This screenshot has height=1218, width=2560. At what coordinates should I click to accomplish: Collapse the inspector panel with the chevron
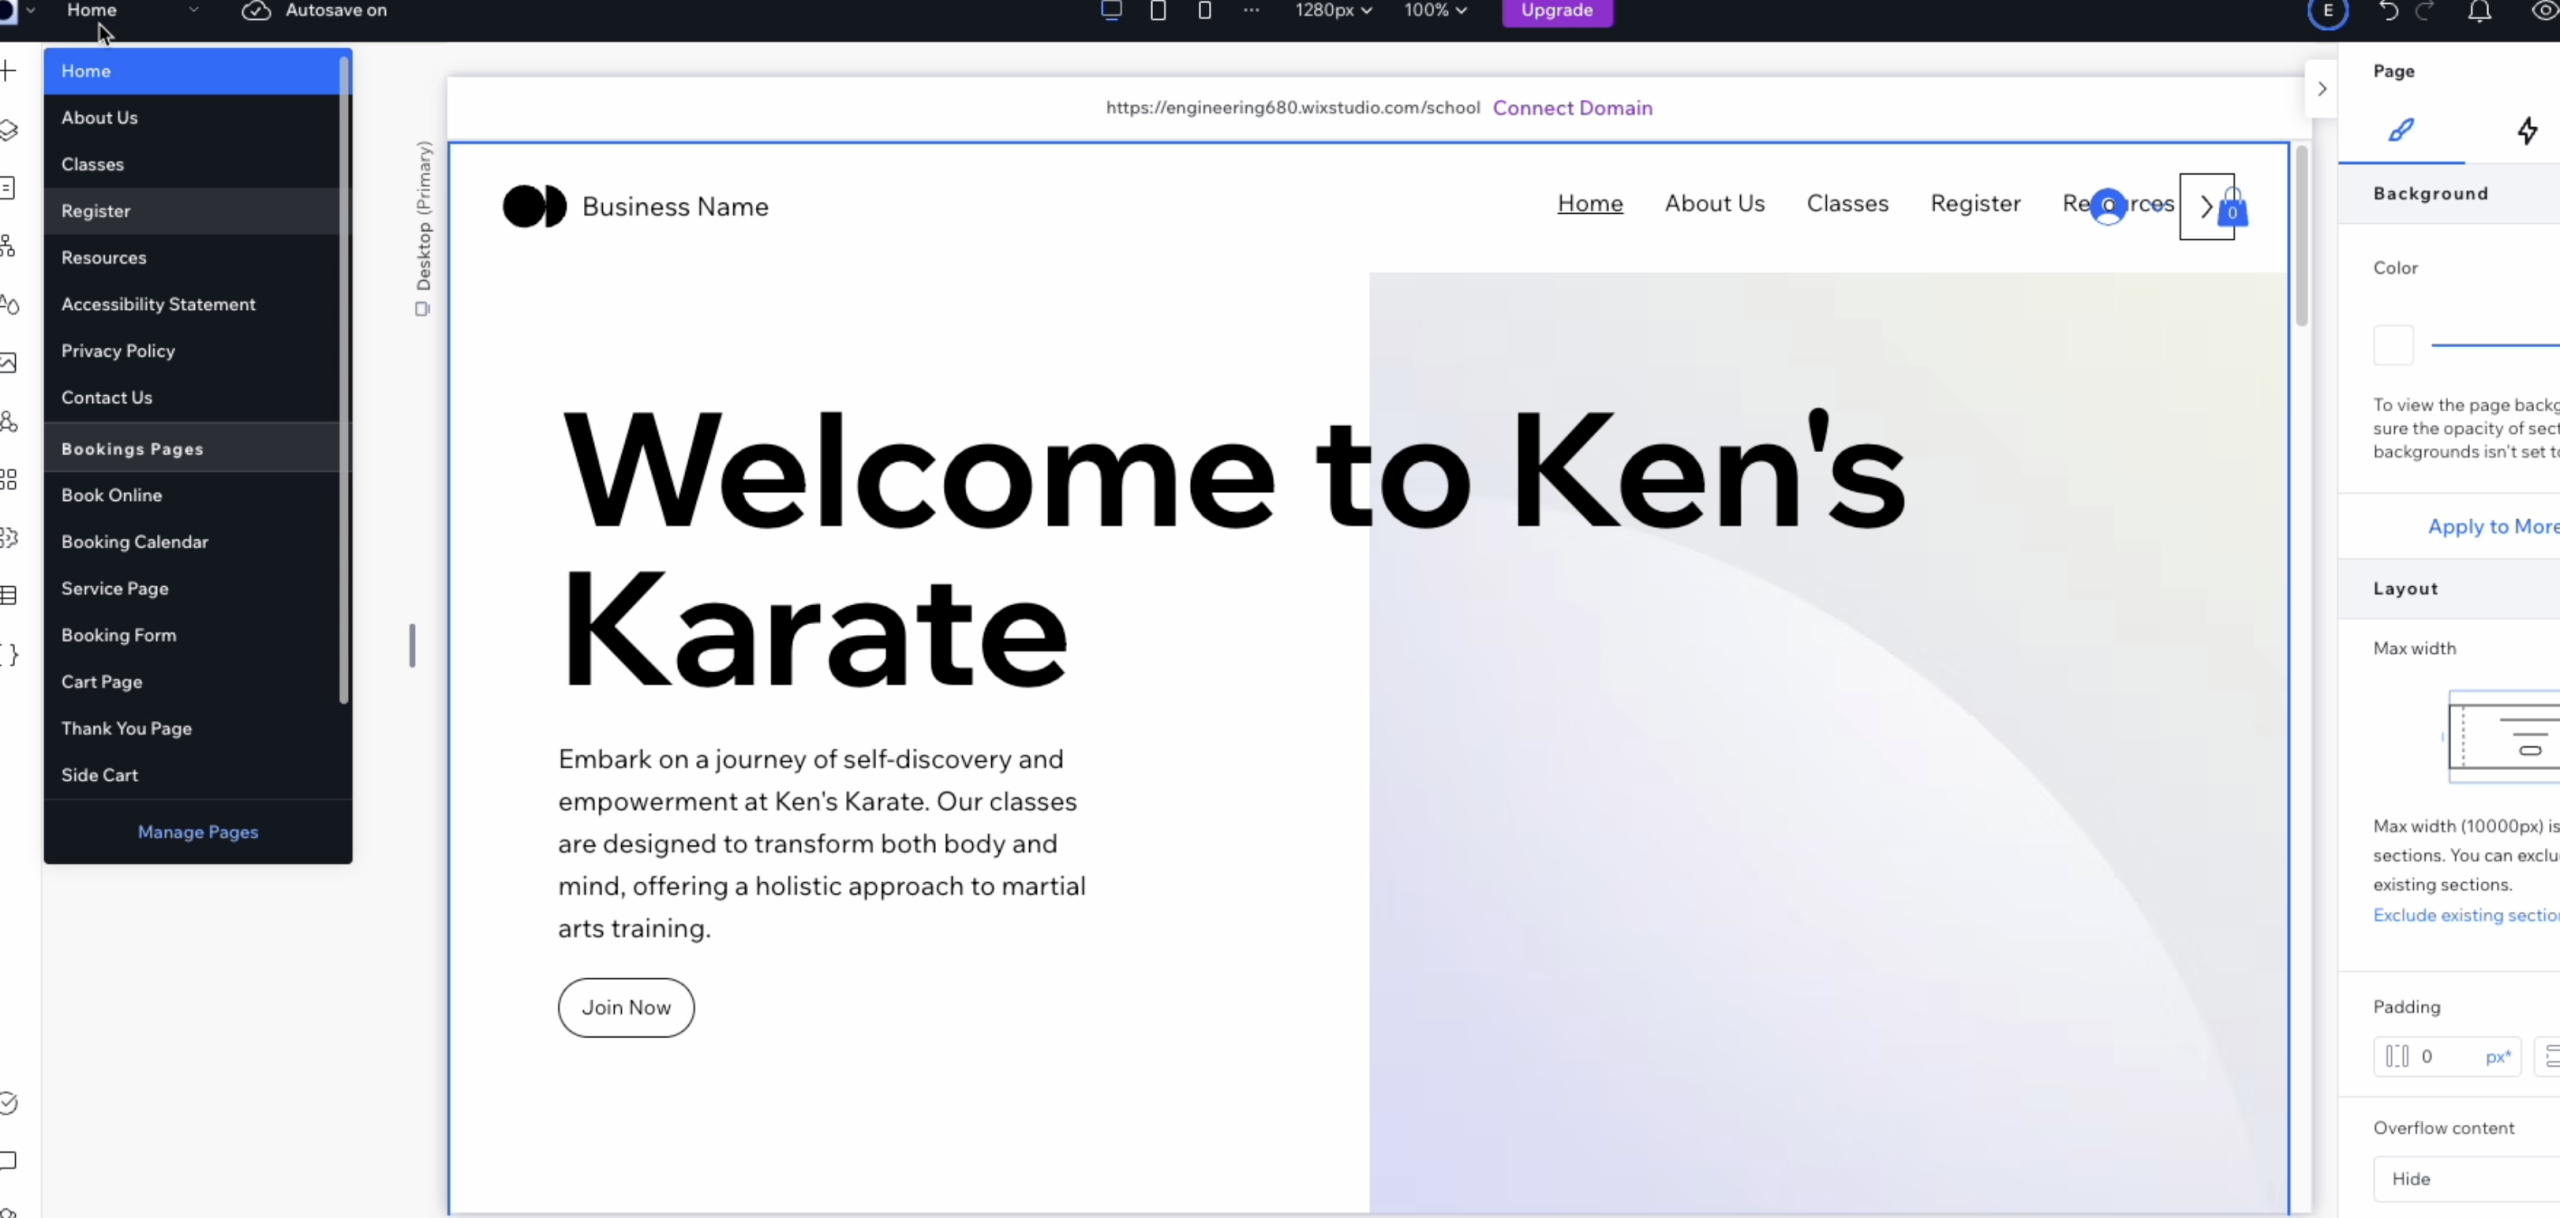coord(2321,89)
